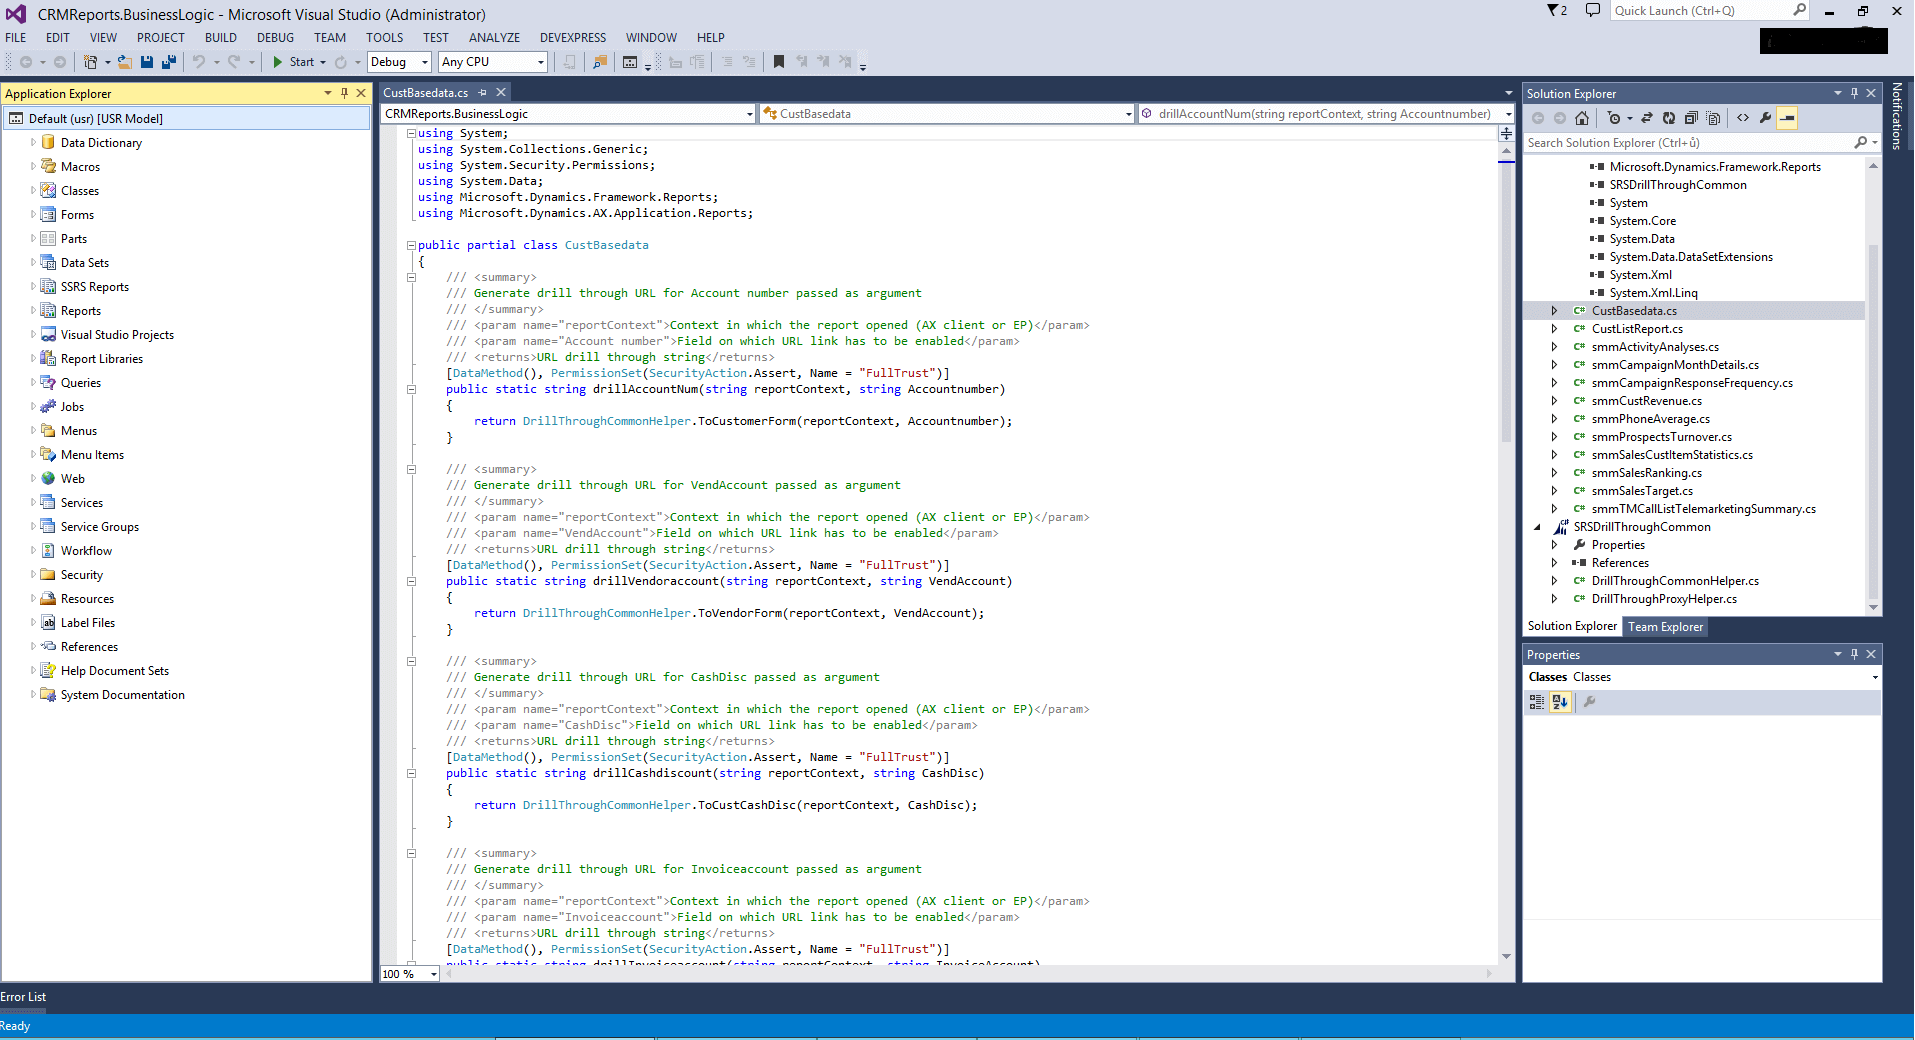The height and width of the screenshot is (1040, 1915).
Task: Select smmSalesRanking.cs file
Action: coord(1646,473)
